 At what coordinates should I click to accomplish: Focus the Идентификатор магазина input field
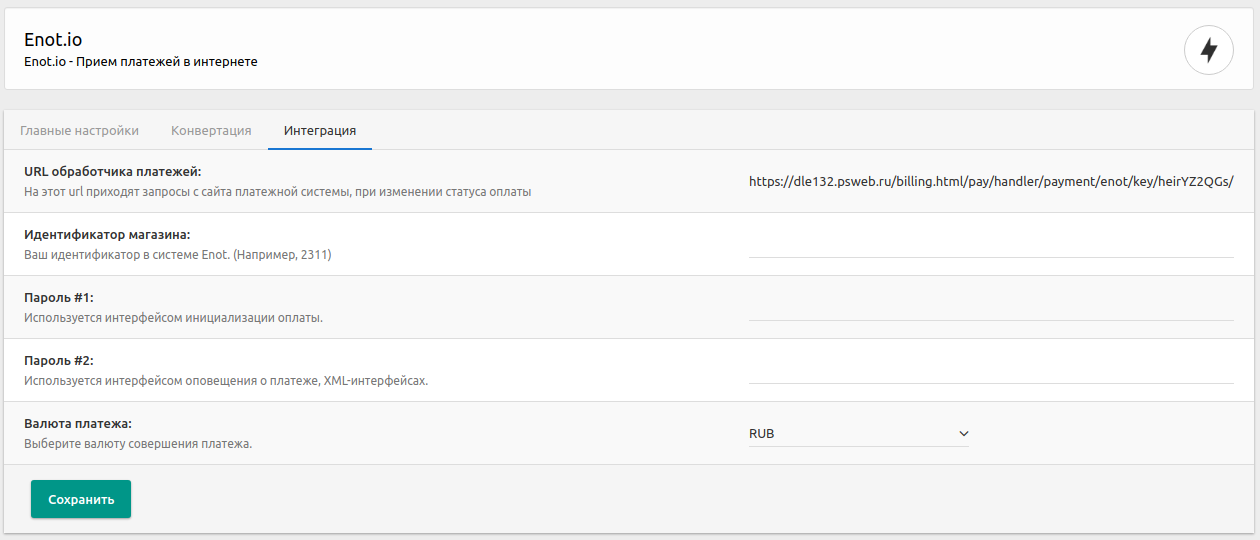coord(991,244)
